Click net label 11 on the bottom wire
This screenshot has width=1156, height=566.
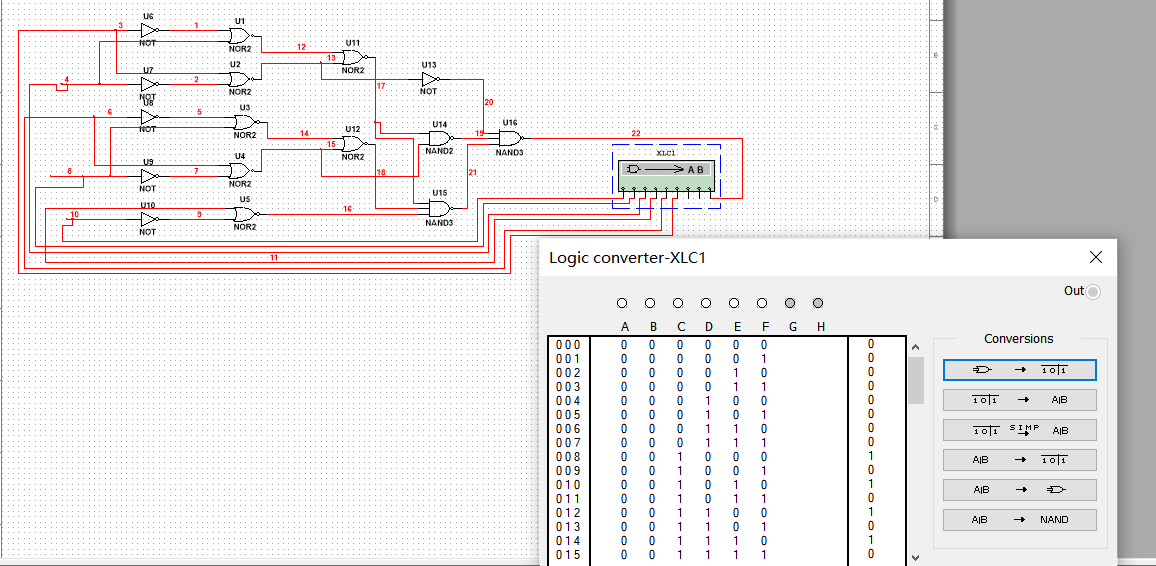[x=274, y=257]
